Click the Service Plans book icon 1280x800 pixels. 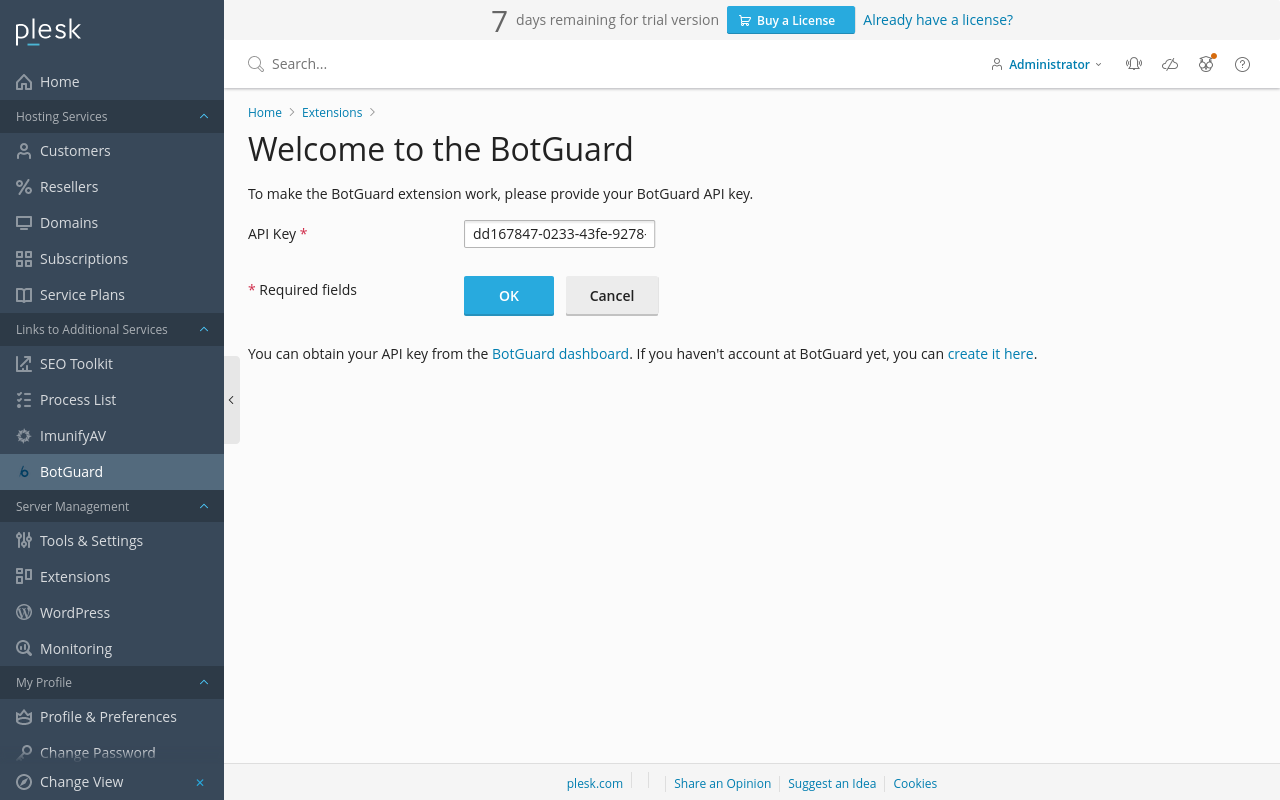[24, 295]
